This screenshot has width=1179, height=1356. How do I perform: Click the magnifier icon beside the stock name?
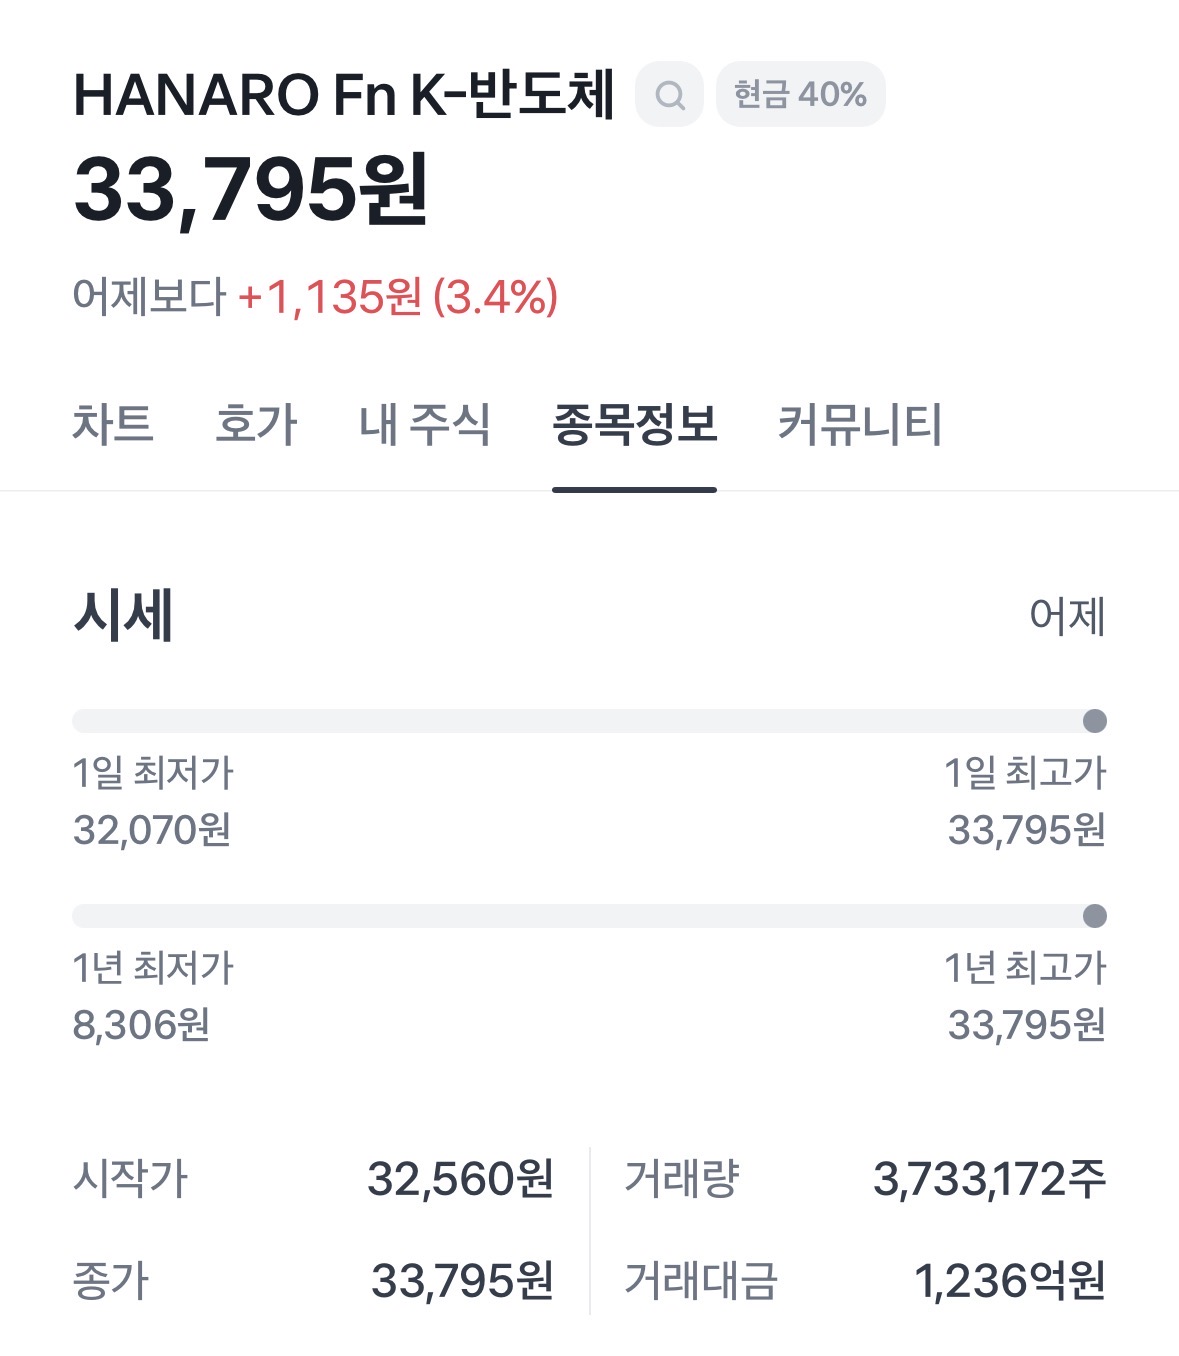(669, 95)
